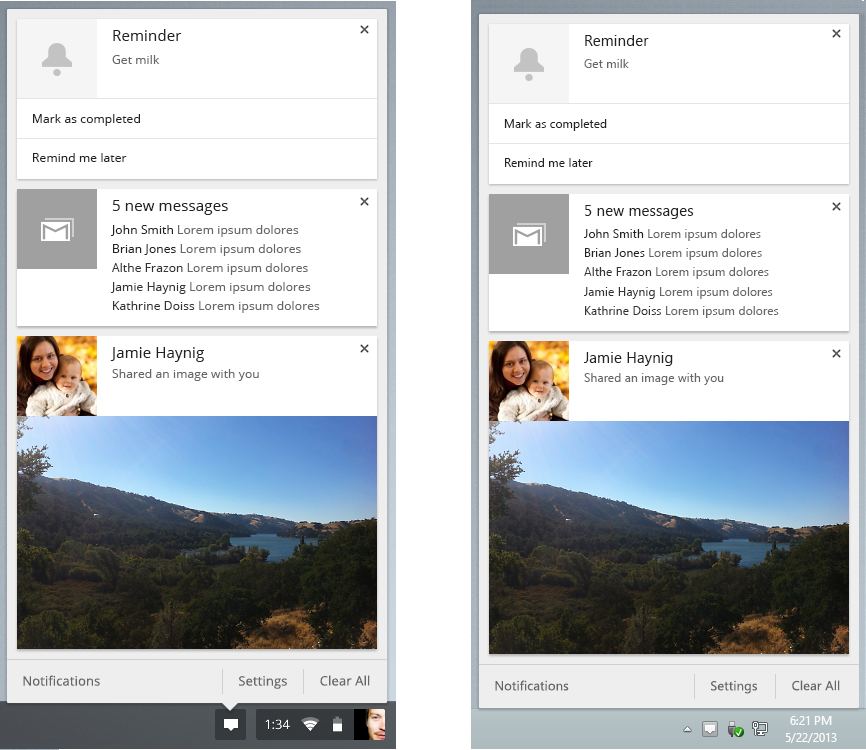Screen dimensions: 866x750
Task: Select the John Smith message in the Chrome OS panel
Action: (x=205, y=230)
